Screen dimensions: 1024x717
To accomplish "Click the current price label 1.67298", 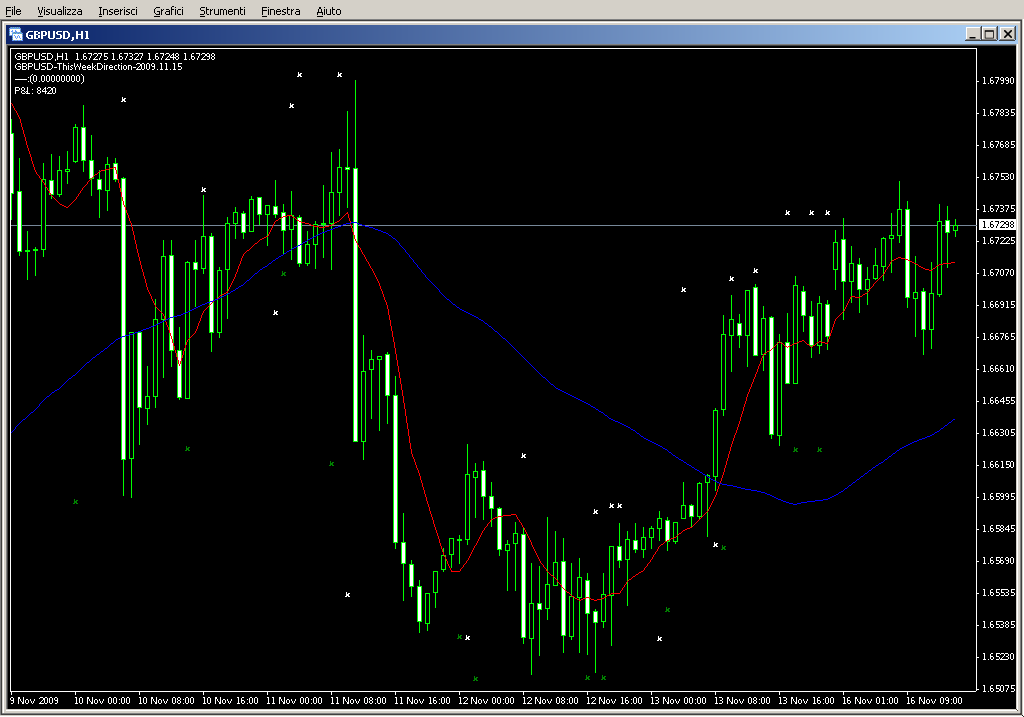I will tap(998, 225).
